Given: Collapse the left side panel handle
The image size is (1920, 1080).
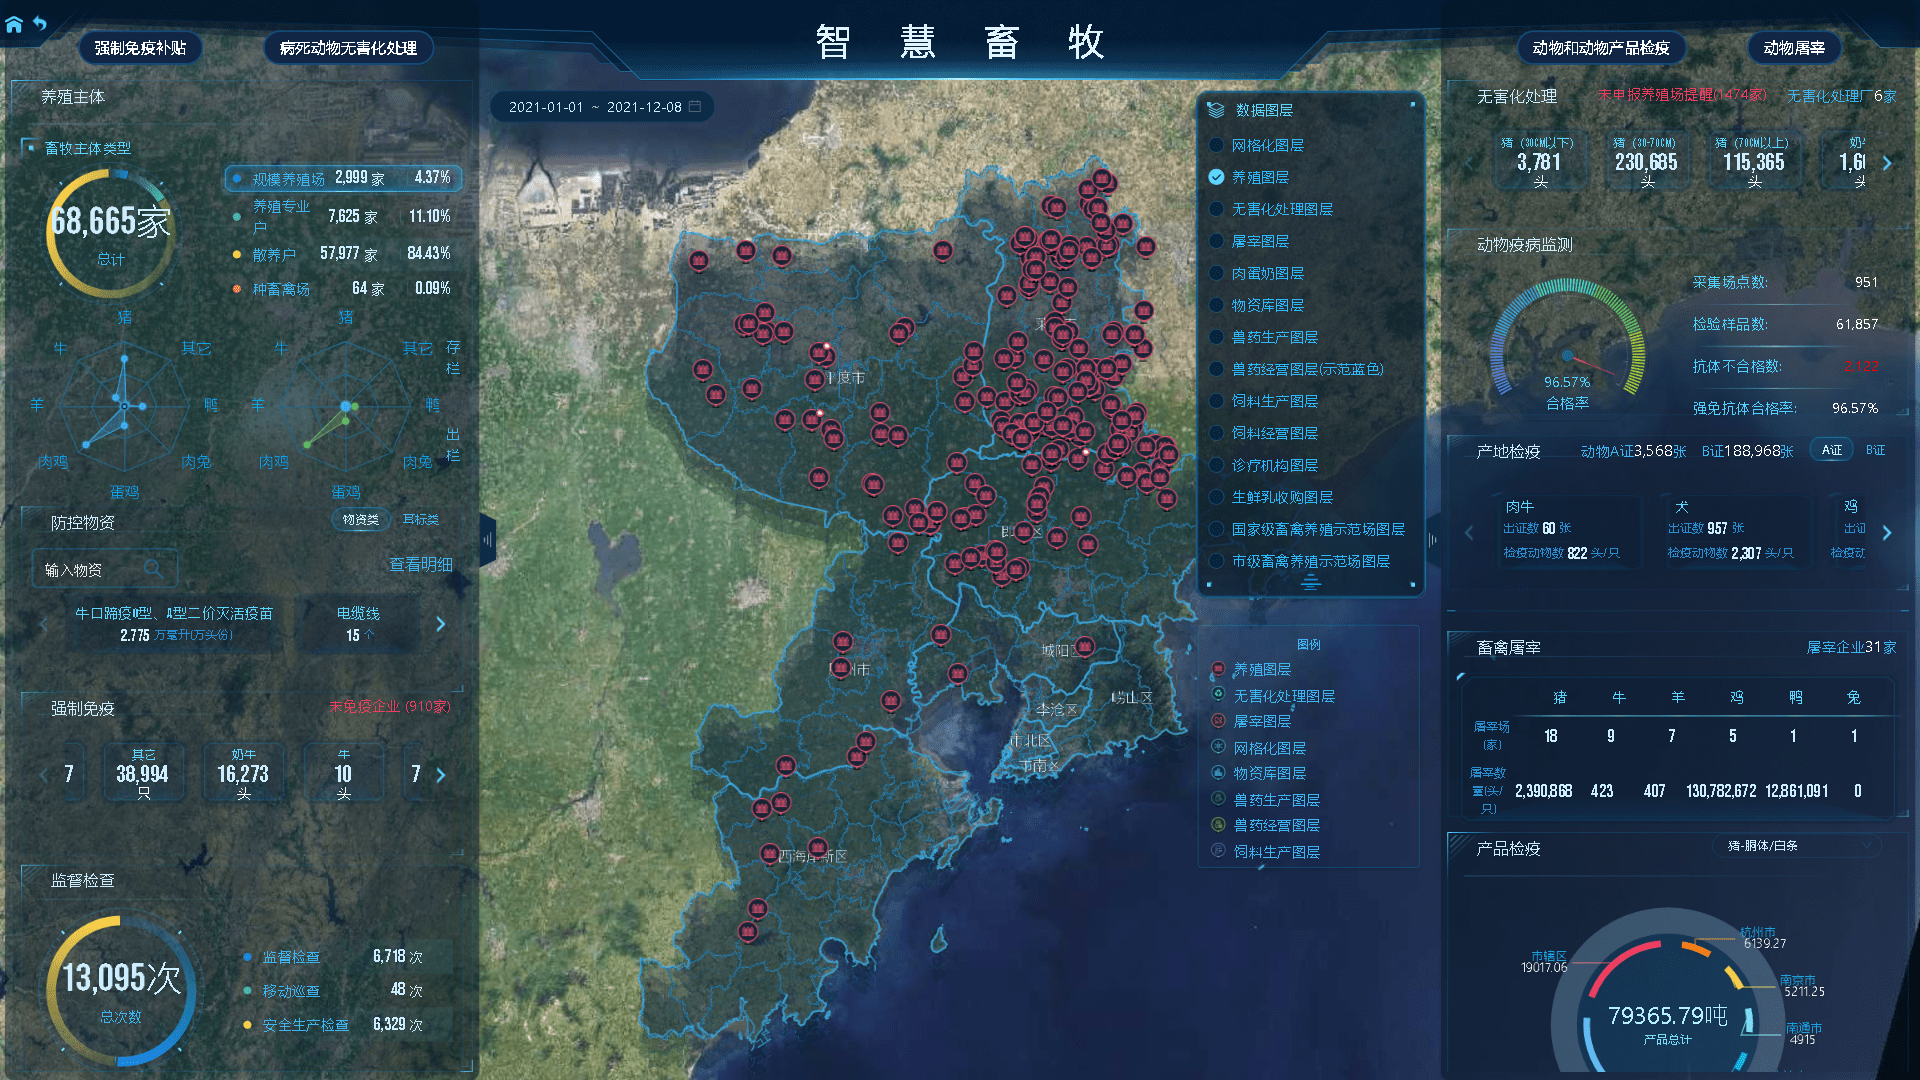Looking at the screenshot, I should pyautogui.click(x=488, y=540).
